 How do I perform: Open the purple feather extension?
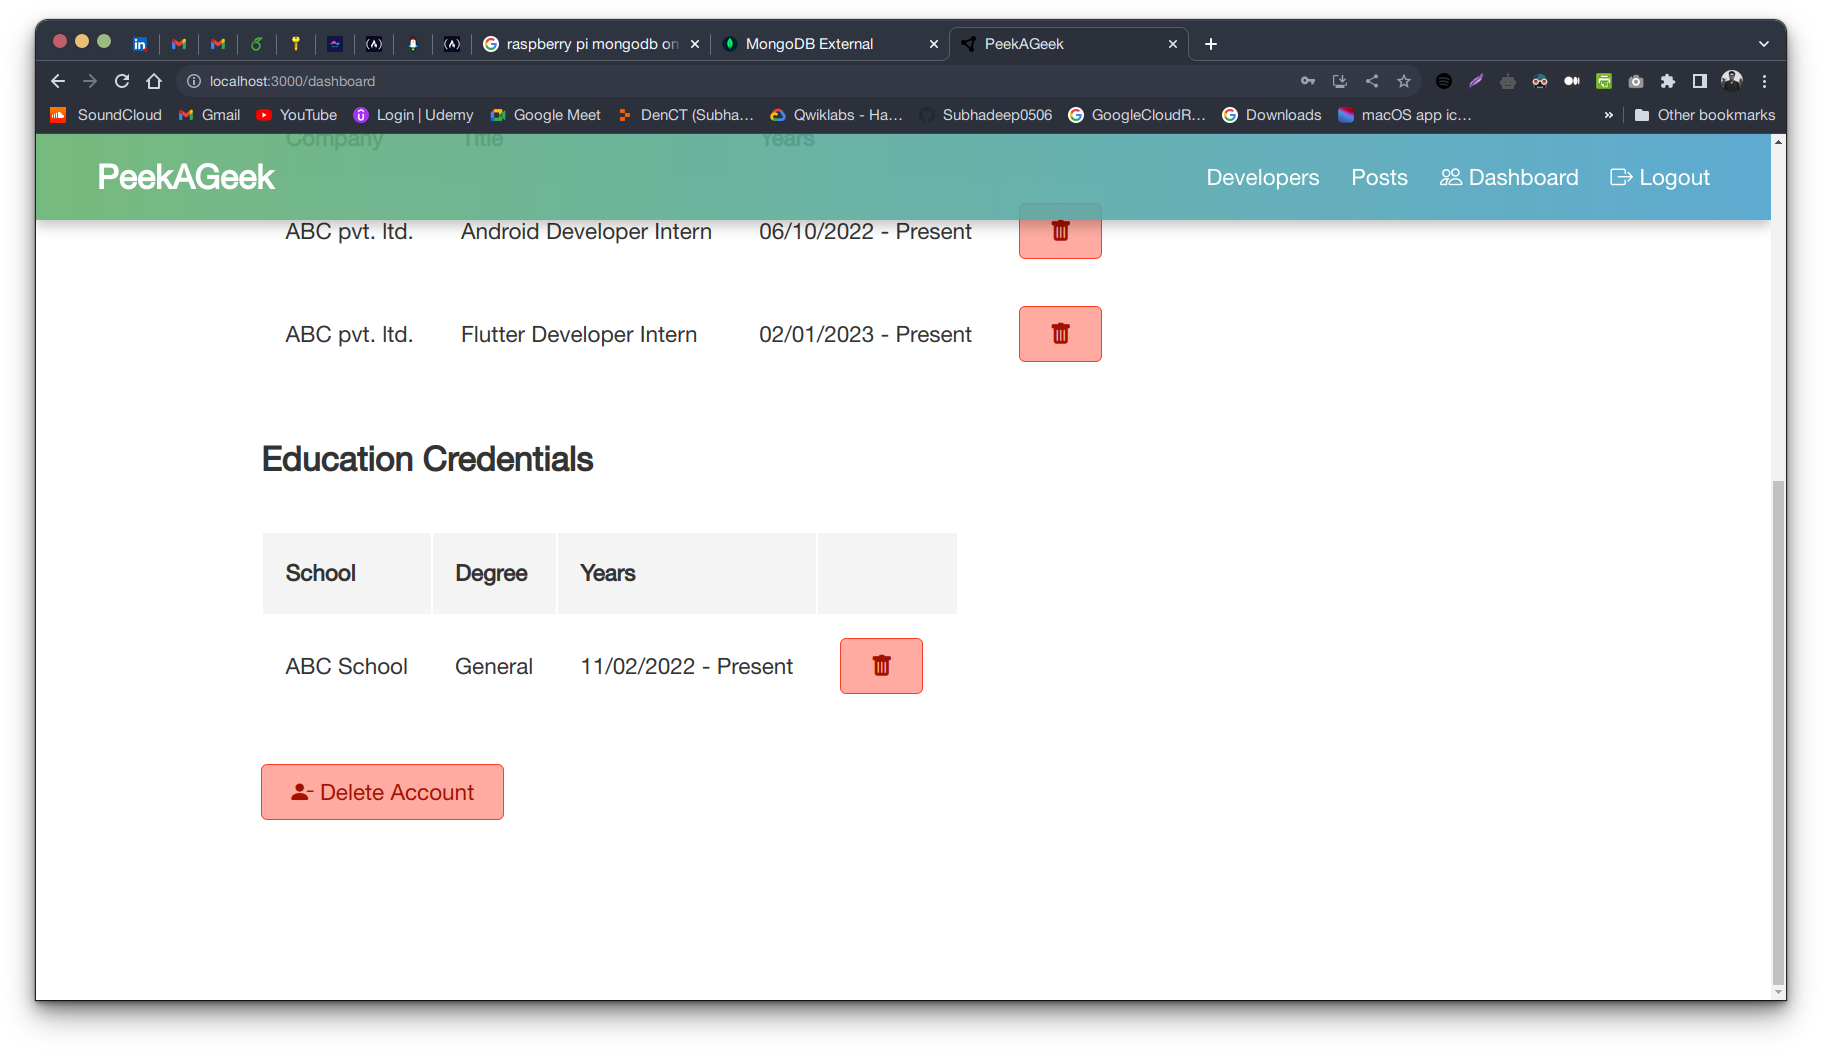point(1476,81)
